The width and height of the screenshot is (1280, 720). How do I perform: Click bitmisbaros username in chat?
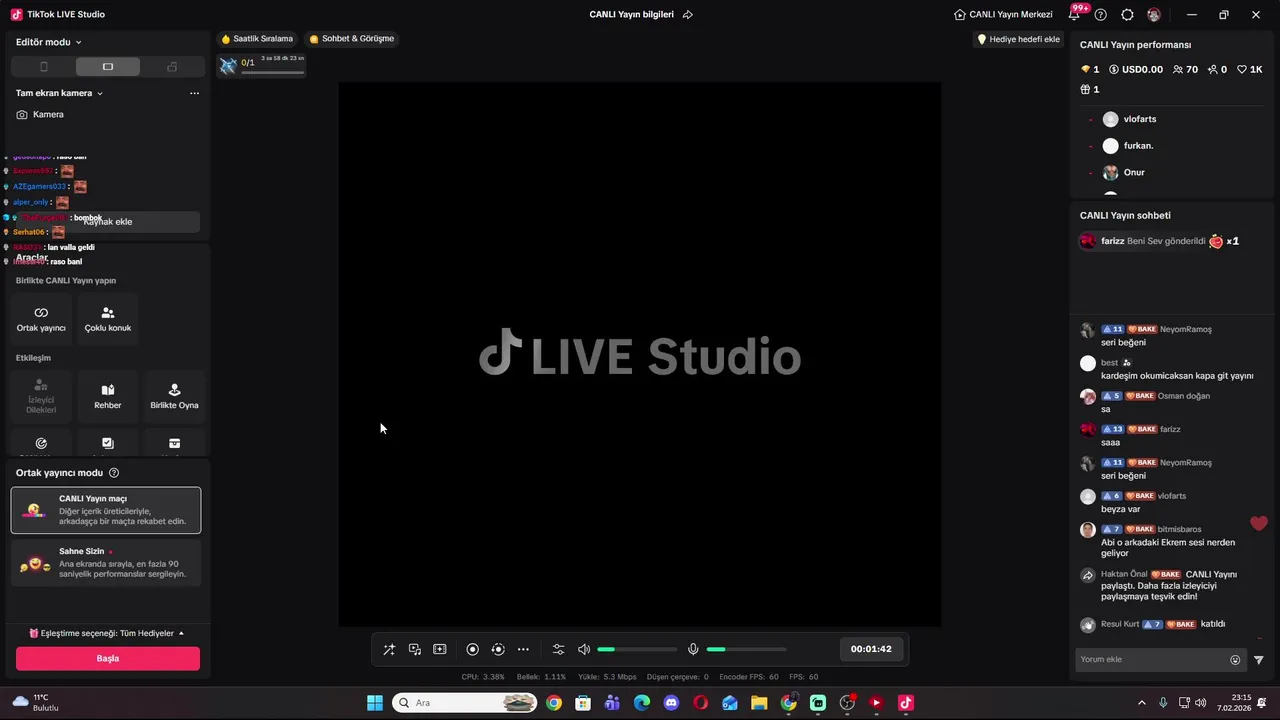point(1180,529)
